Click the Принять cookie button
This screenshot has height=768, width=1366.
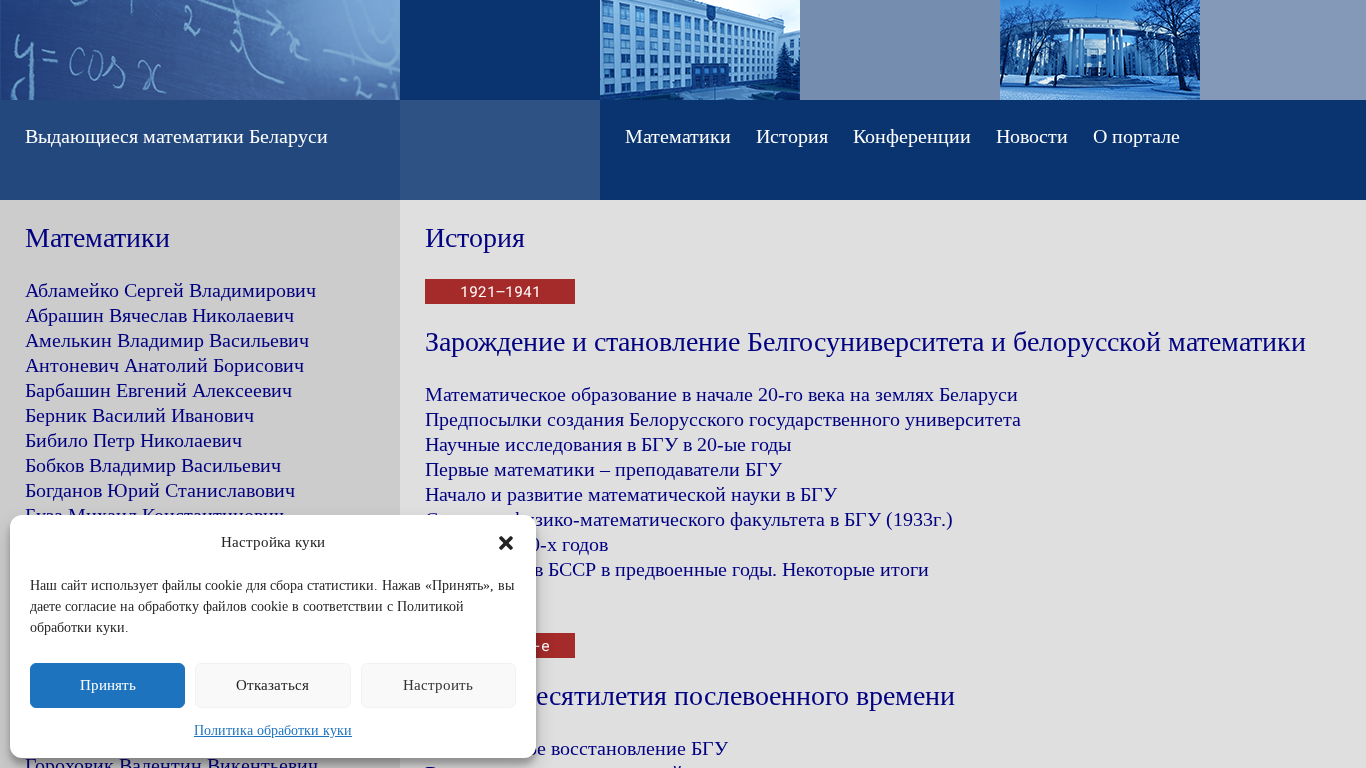107,685
